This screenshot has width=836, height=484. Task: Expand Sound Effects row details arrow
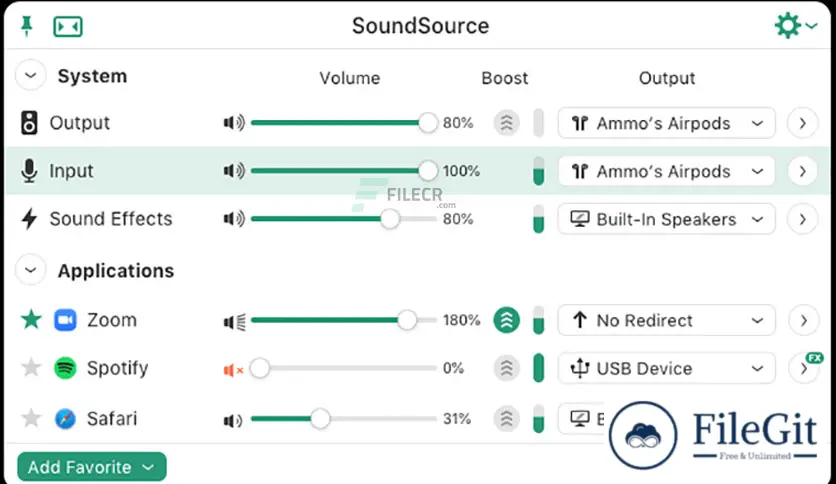[x=802, y=219]
